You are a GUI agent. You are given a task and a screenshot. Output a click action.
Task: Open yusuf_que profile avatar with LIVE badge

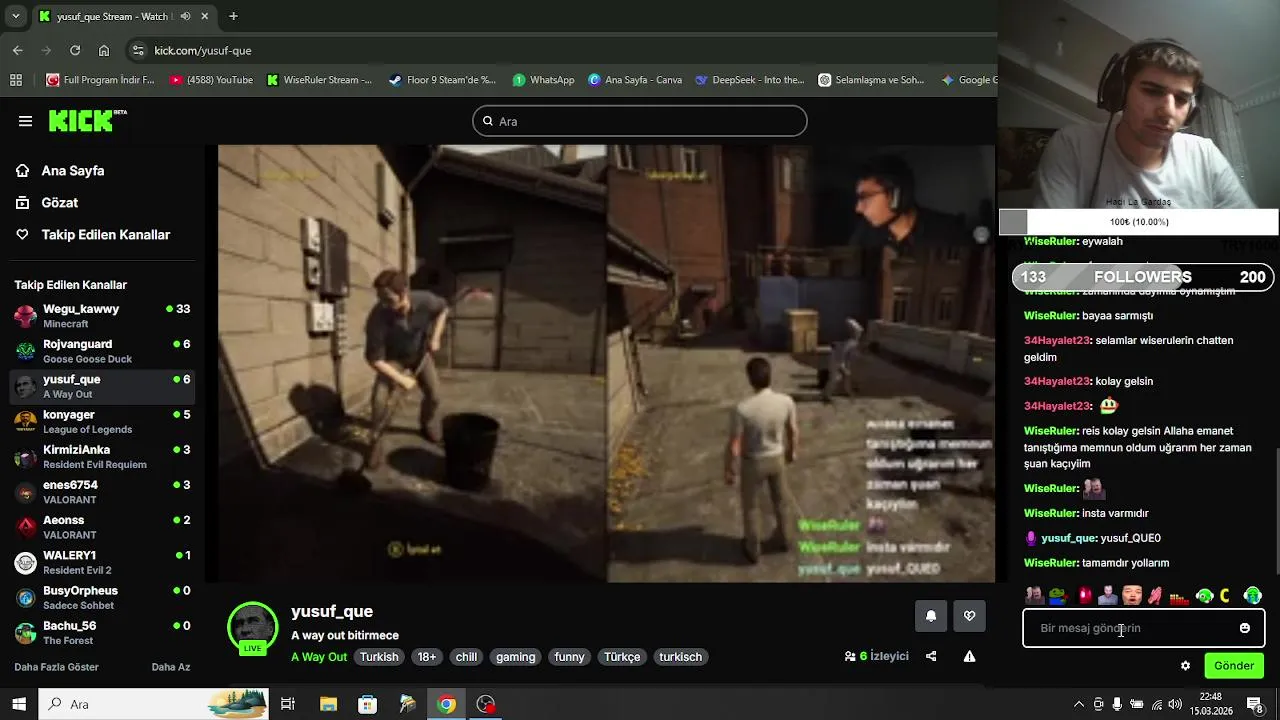pyautogui.click(x=253, y=628)
